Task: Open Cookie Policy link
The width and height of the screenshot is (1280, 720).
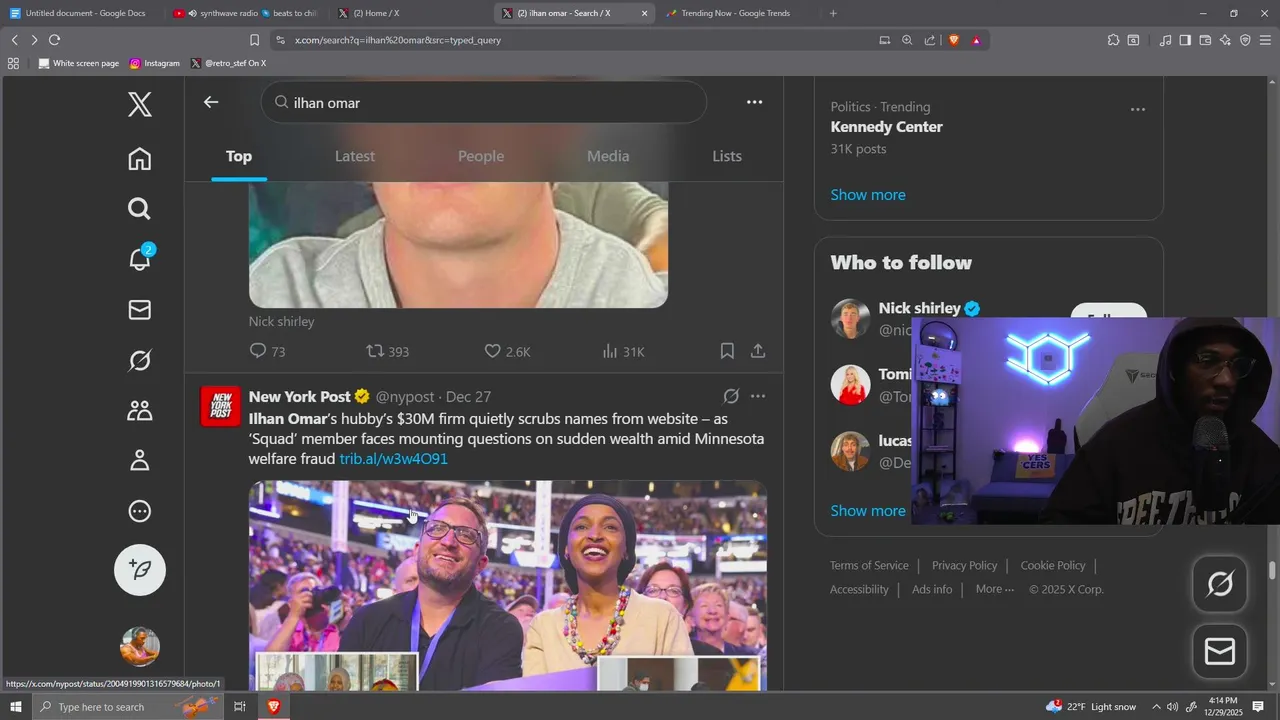Action: tap(1052, 566)
